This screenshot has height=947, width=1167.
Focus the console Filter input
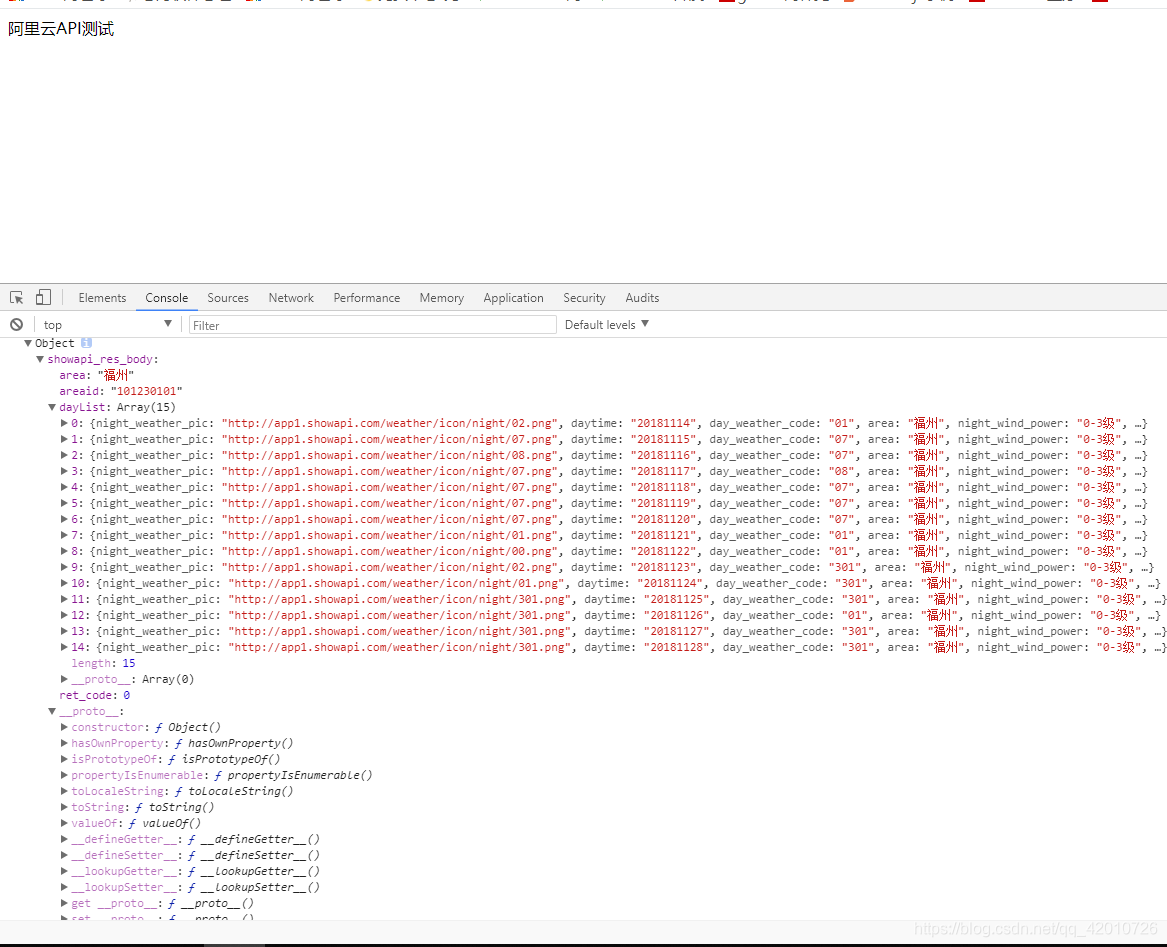[x=372, y=325]
